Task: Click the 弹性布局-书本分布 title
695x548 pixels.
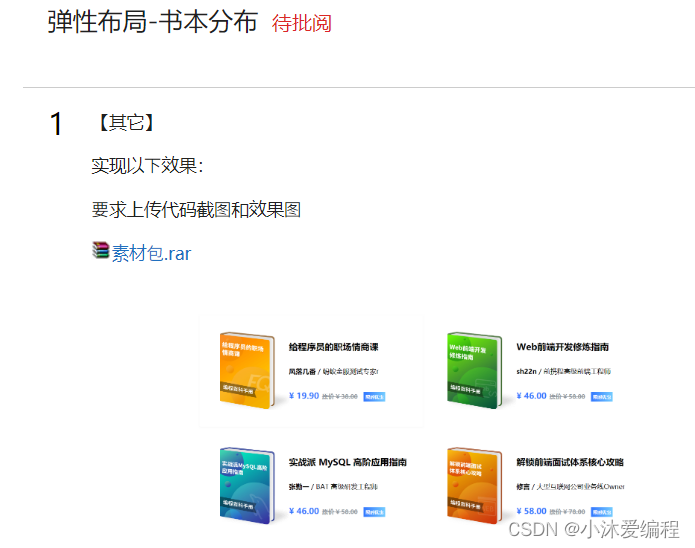Action: pos(152,22)
